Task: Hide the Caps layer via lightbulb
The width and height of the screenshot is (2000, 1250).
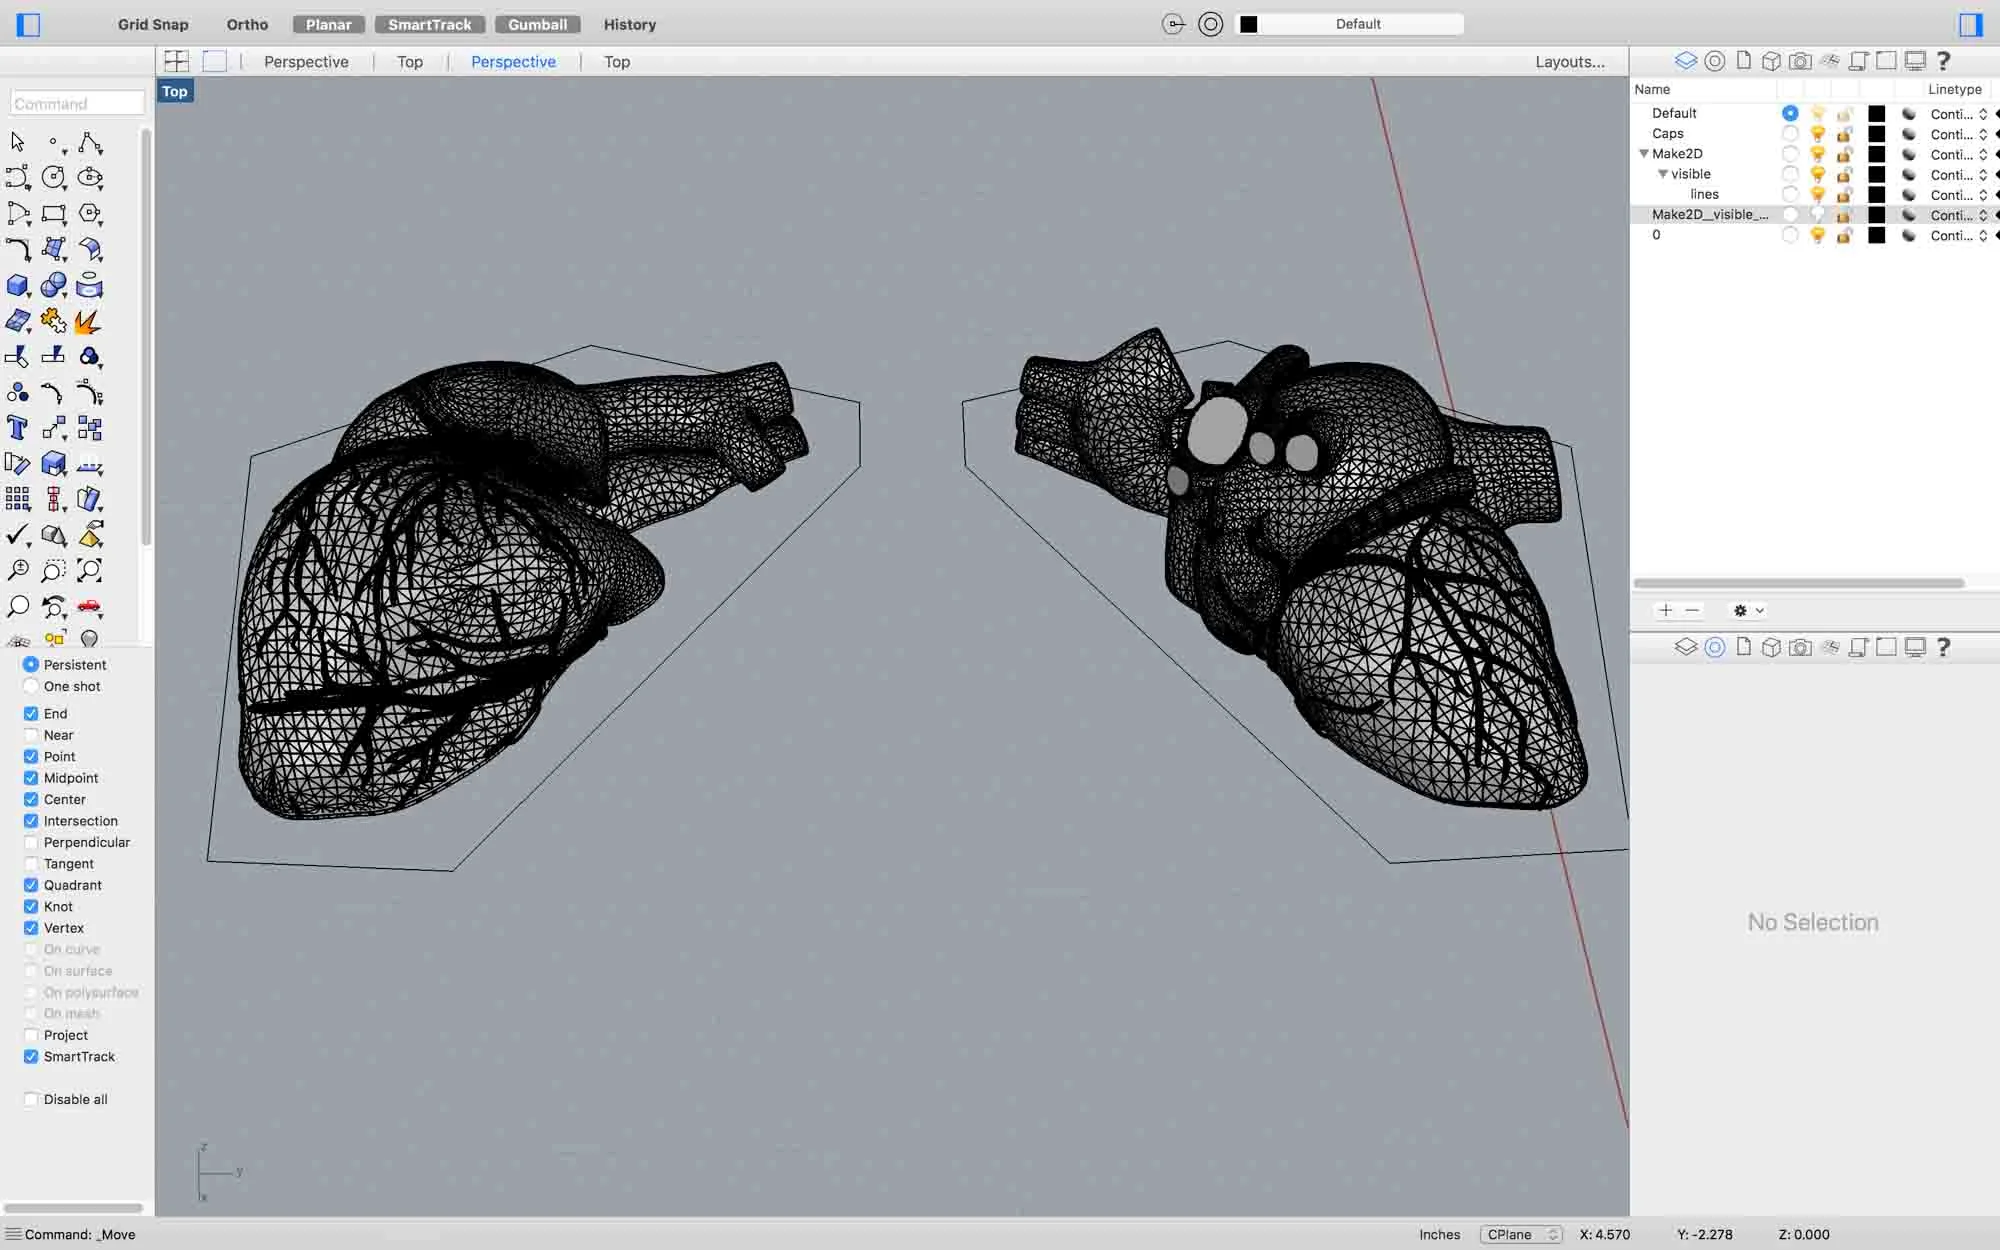Action: 1818,134
